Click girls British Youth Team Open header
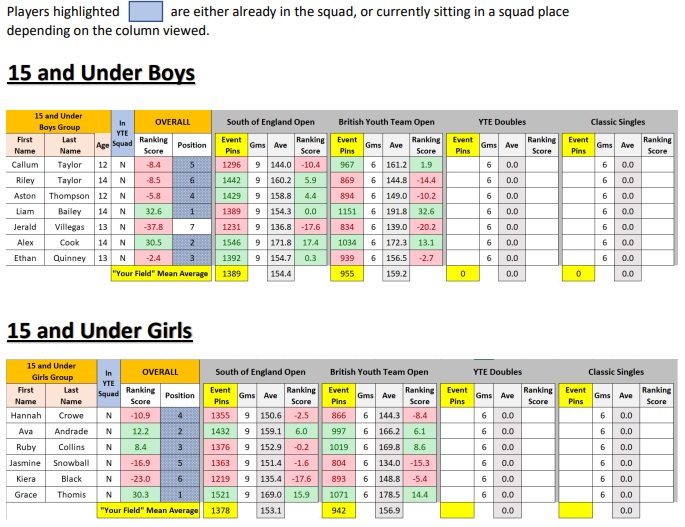Image resolution: width=685 pixels, height=527 pixels. [x=379, y=372]
